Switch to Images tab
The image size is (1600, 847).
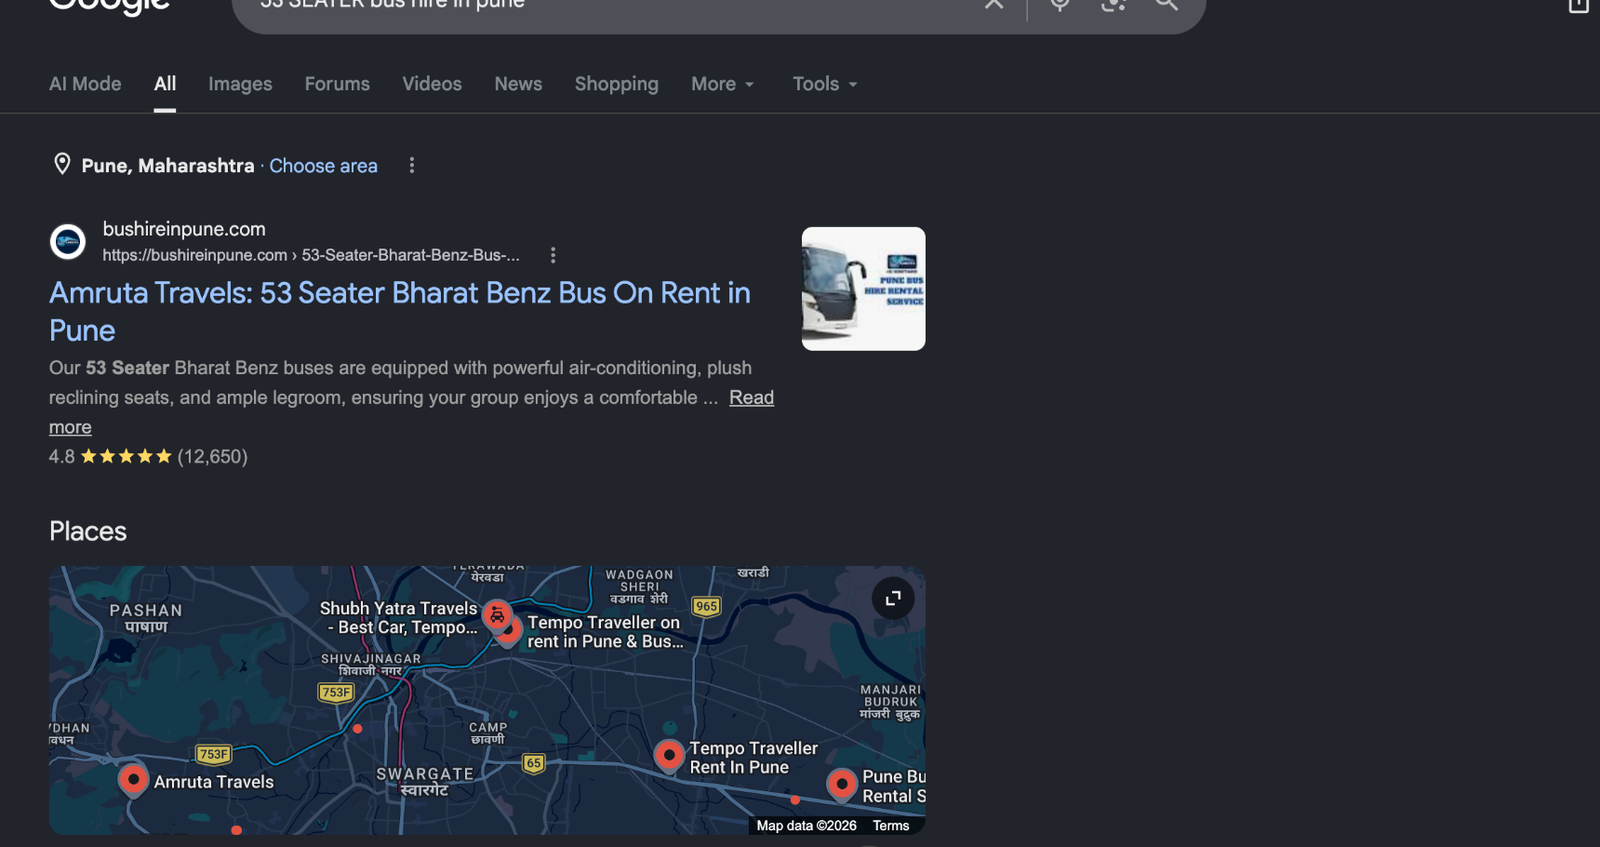(x=240, y=84)
